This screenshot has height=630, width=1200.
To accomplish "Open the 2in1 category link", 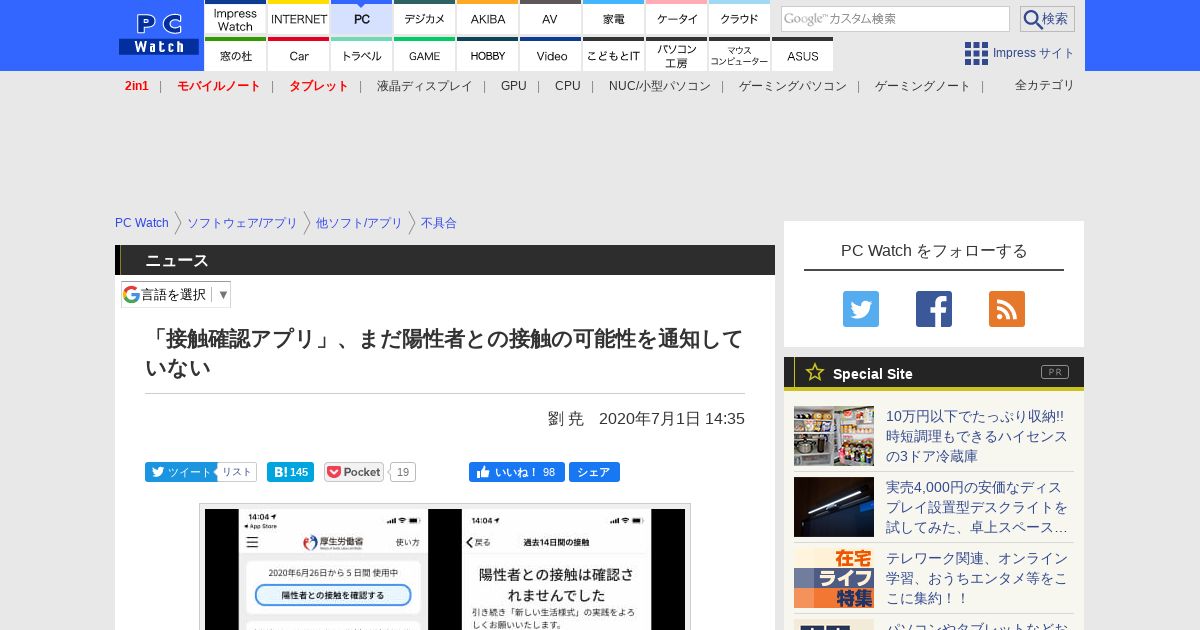I will pyautogui.click(x=137, y=86).
